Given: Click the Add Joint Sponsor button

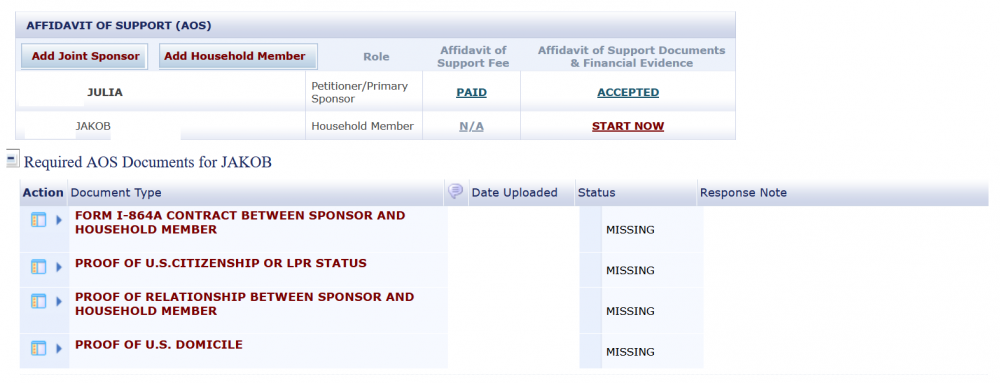Looking at the screenshot, I should tap(85, 56).
